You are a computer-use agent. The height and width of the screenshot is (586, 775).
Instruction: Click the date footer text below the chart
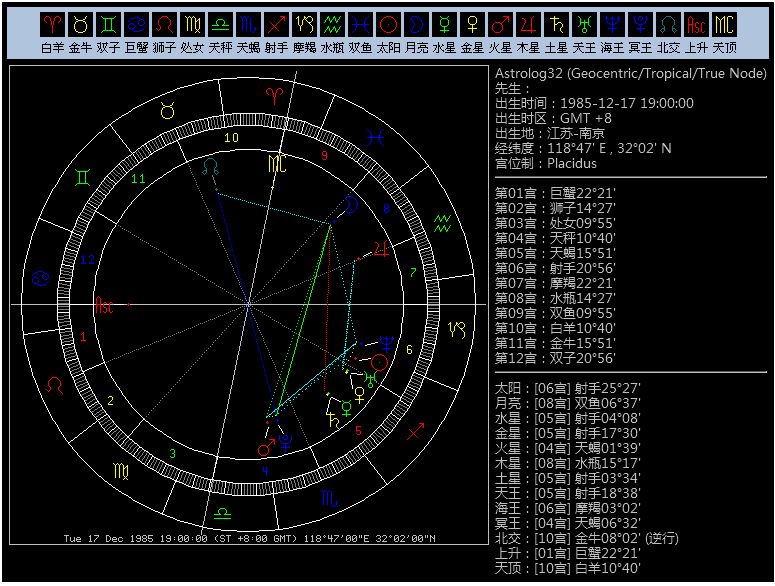[249, 538]
